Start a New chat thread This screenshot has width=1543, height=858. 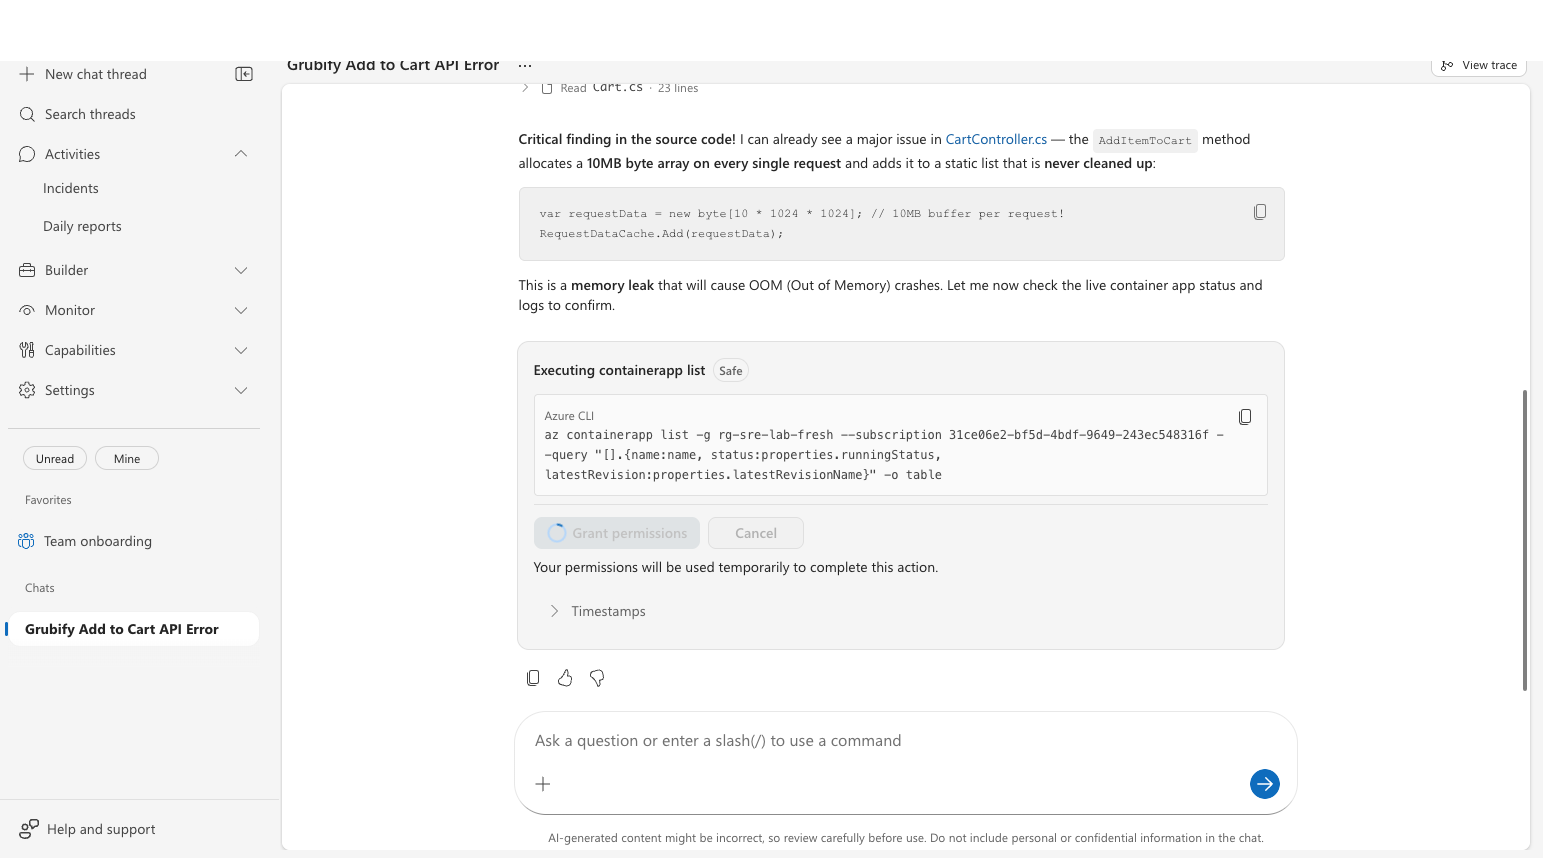pyautogui.click(x=96, y=74)
